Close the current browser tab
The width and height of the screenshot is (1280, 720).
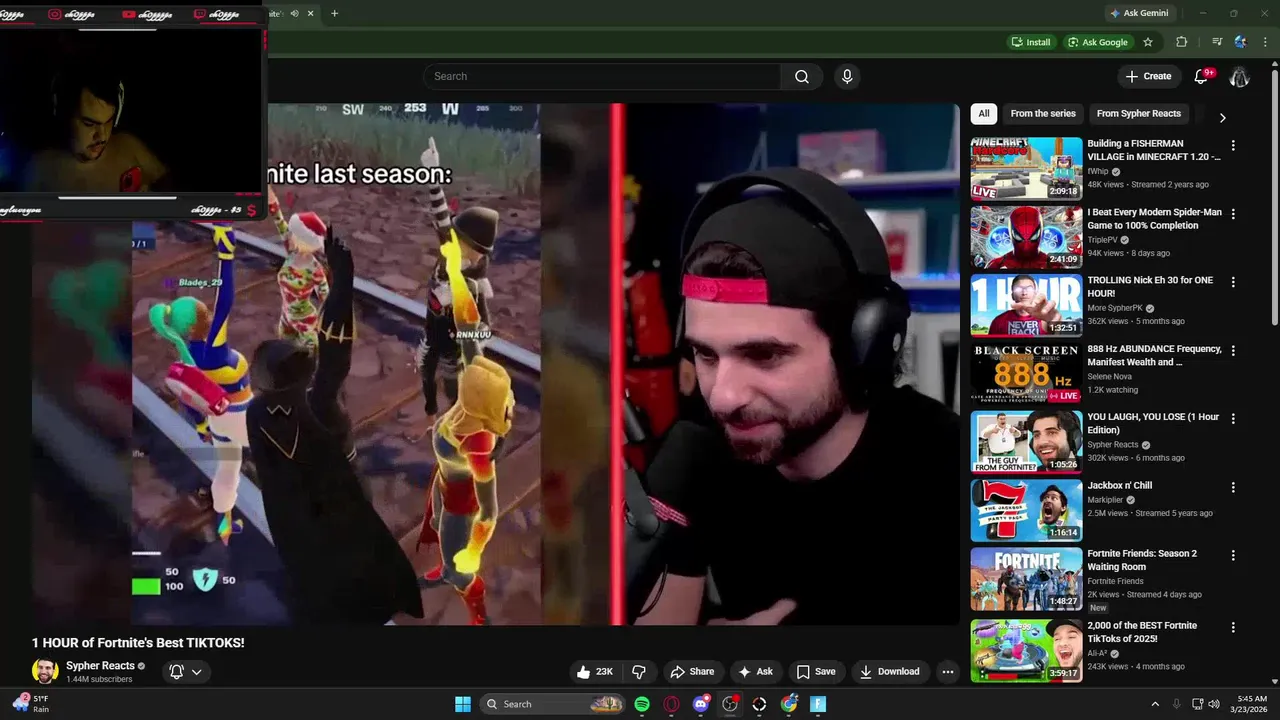click(x=310, y=13)
